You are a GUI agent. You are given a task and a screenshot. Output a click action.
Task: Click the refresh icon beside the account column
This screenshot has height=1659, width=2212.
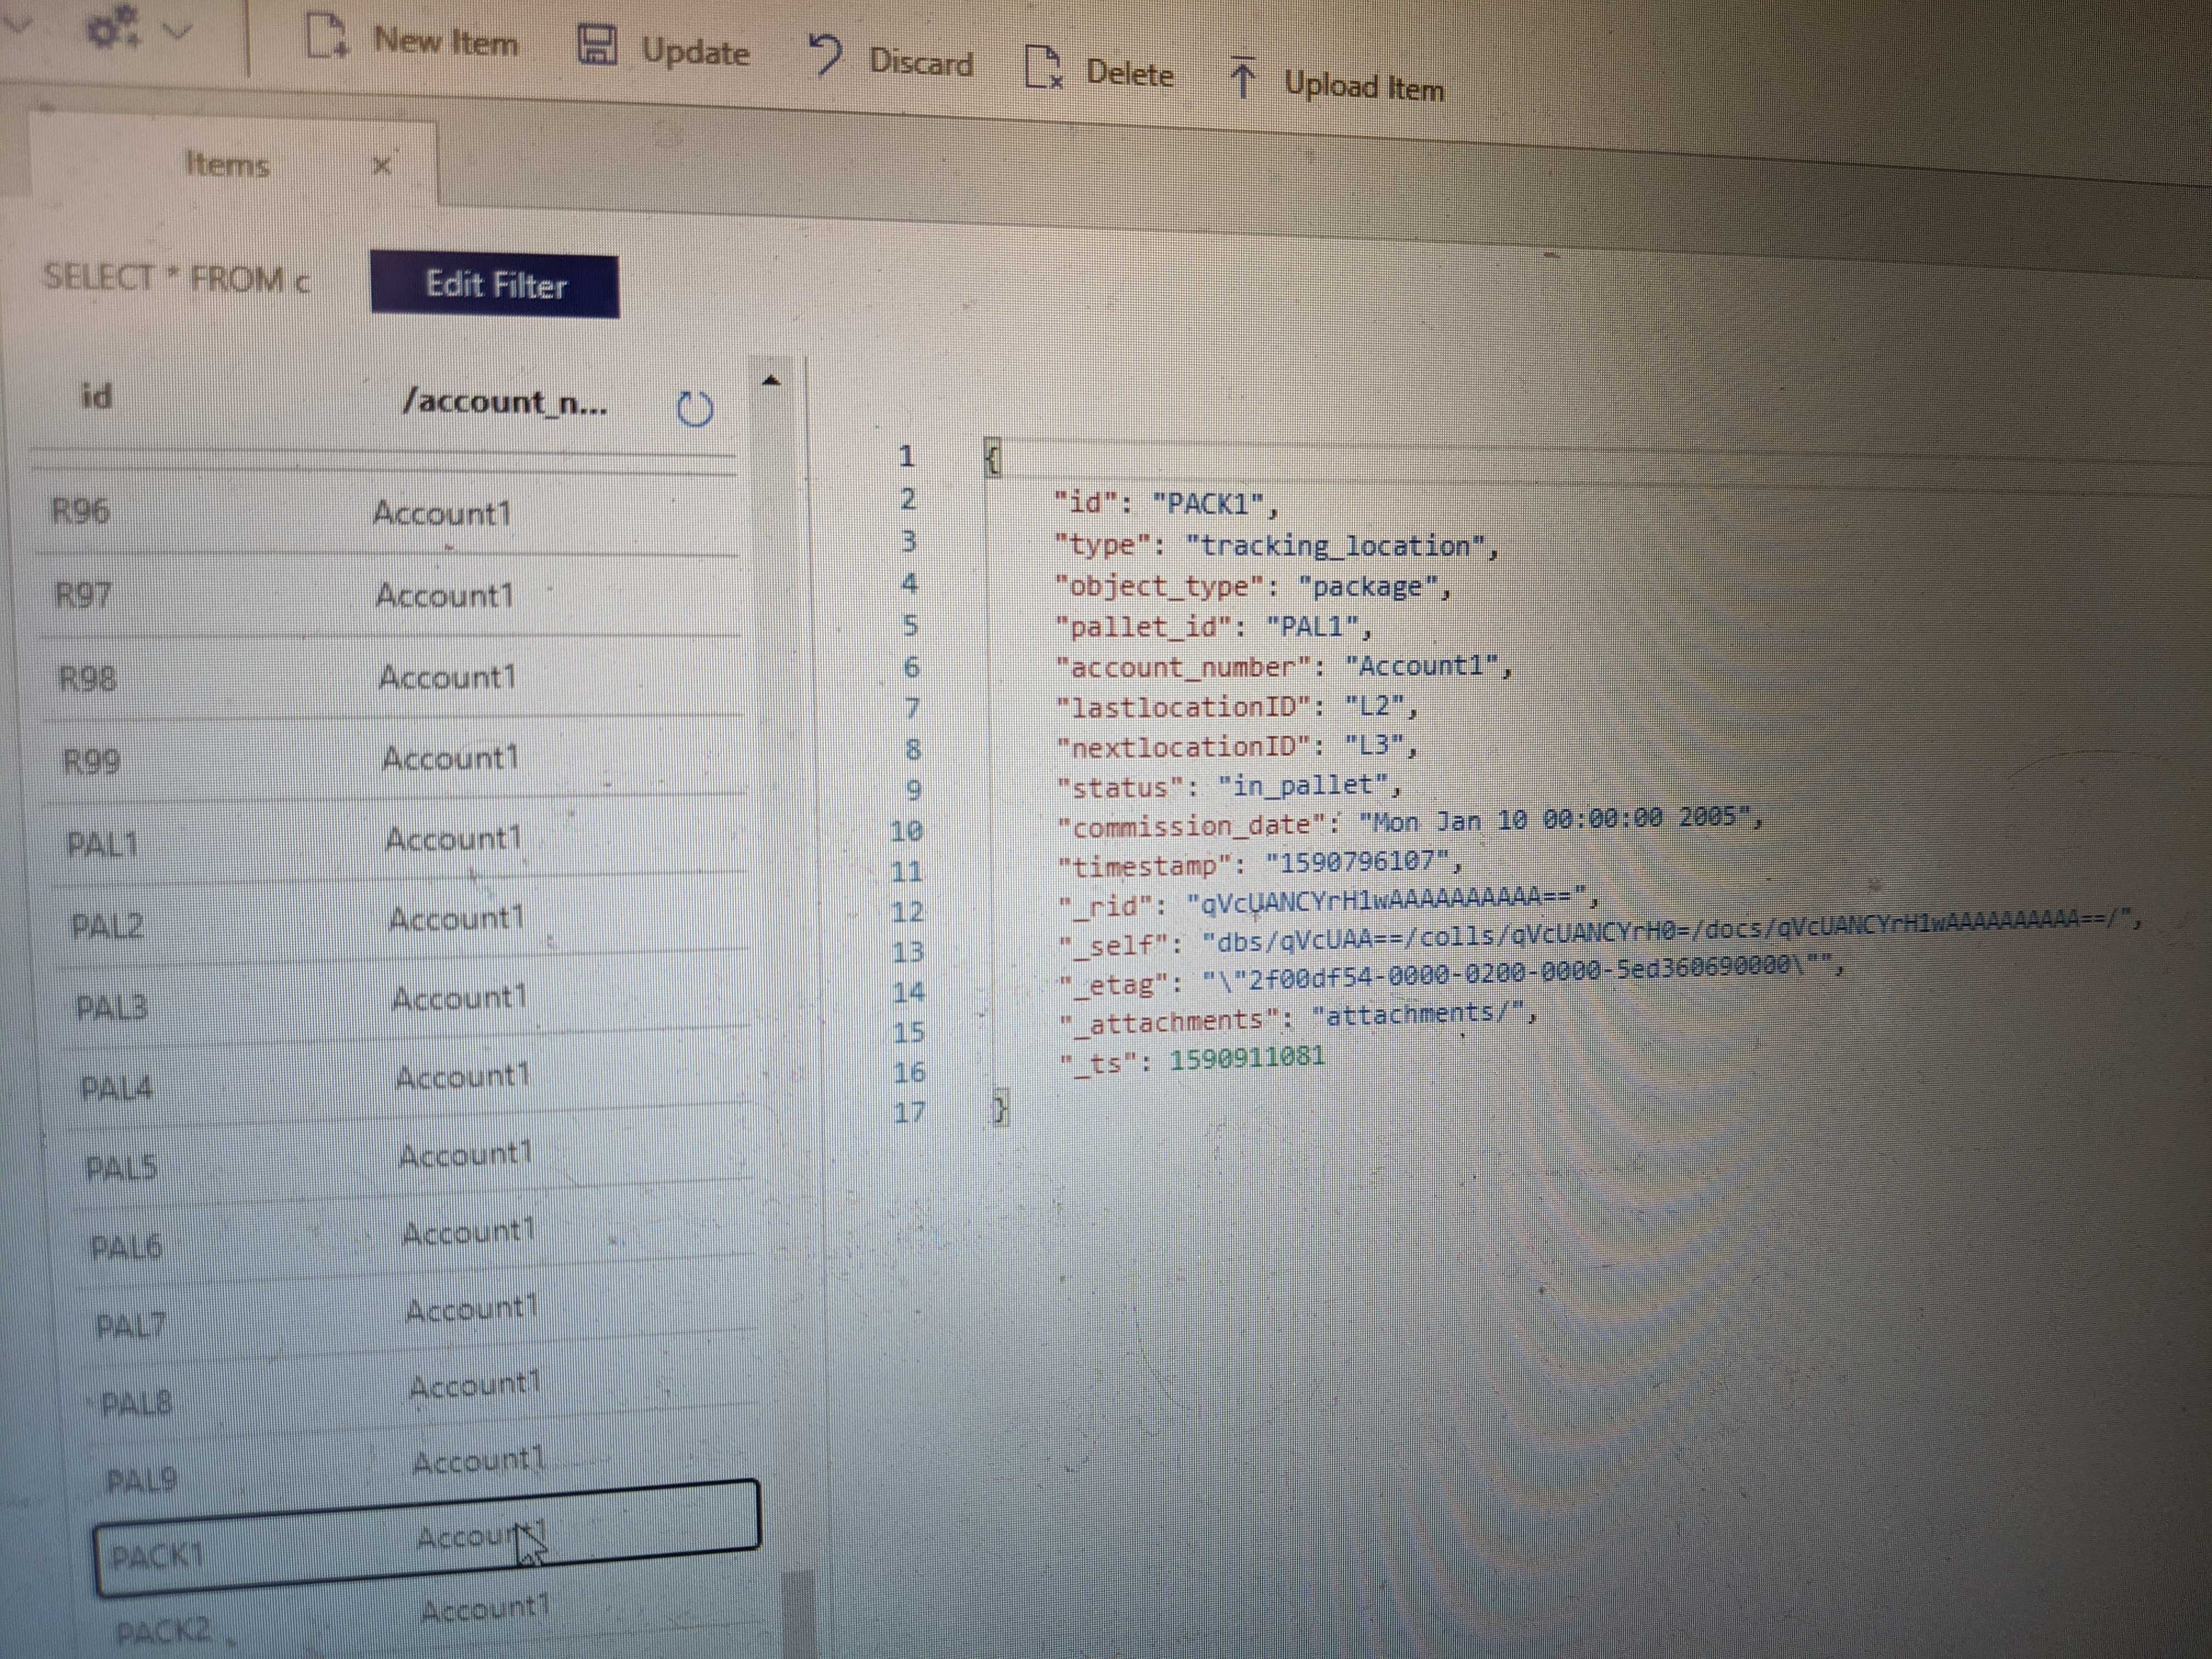[x=695, y=409]
